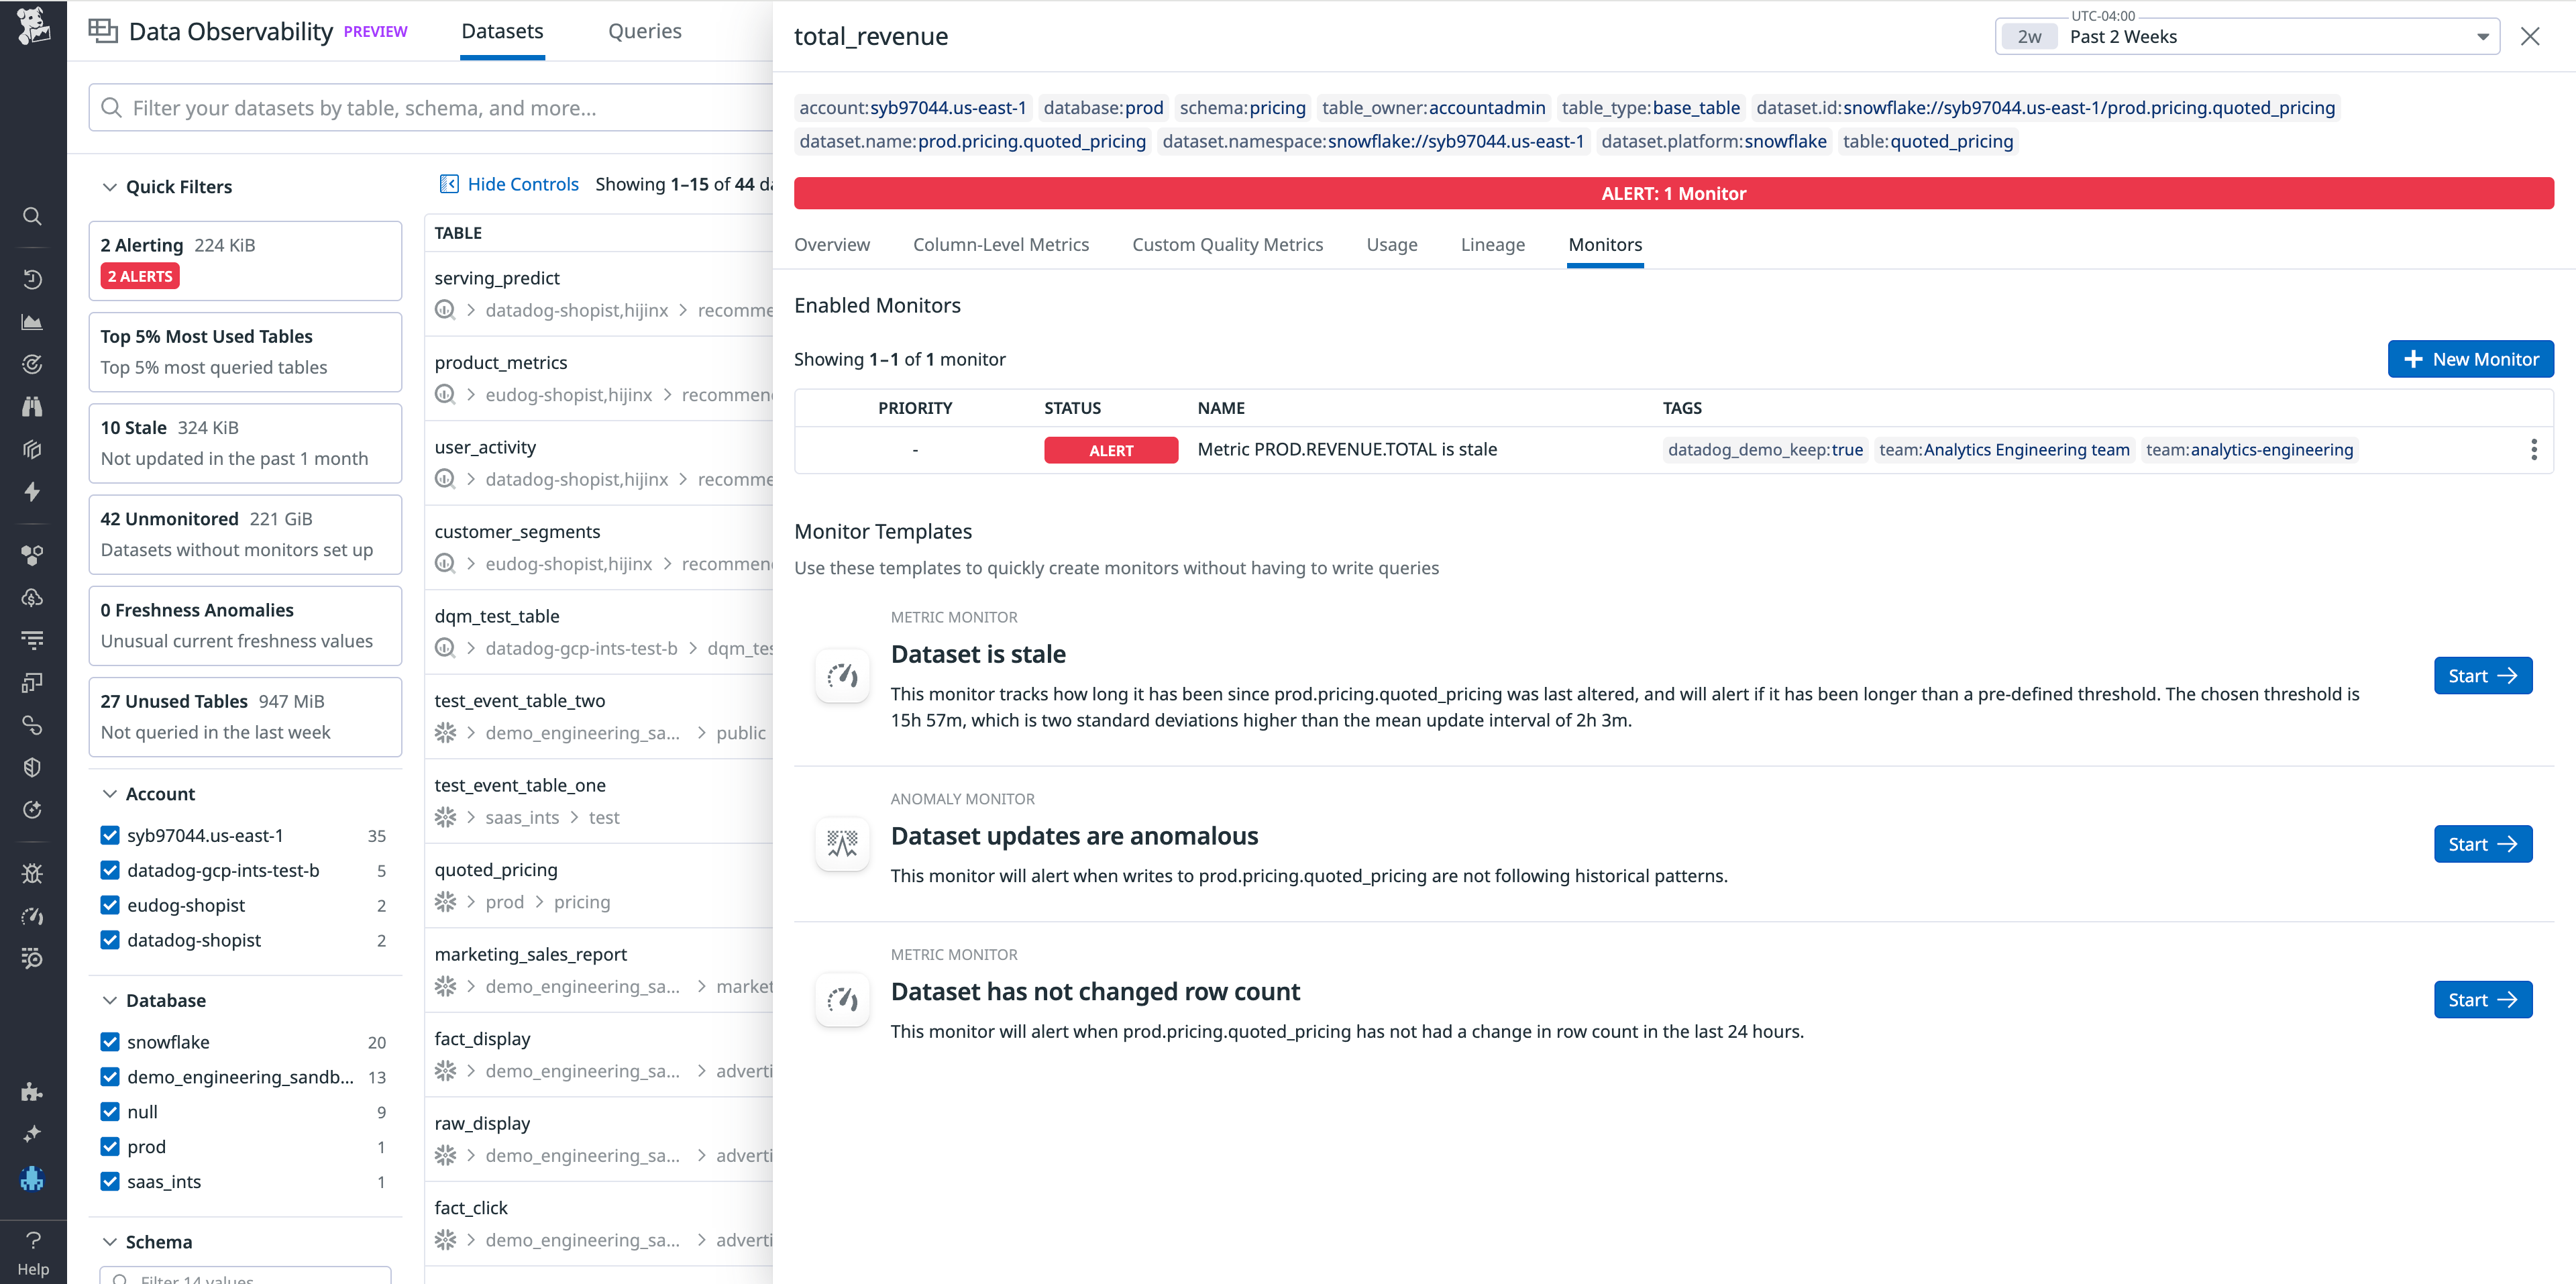The height and width of the screenshot is (1284, 2576).
Task: Switch to the Lineage tab
Action: click(1492, 245)
